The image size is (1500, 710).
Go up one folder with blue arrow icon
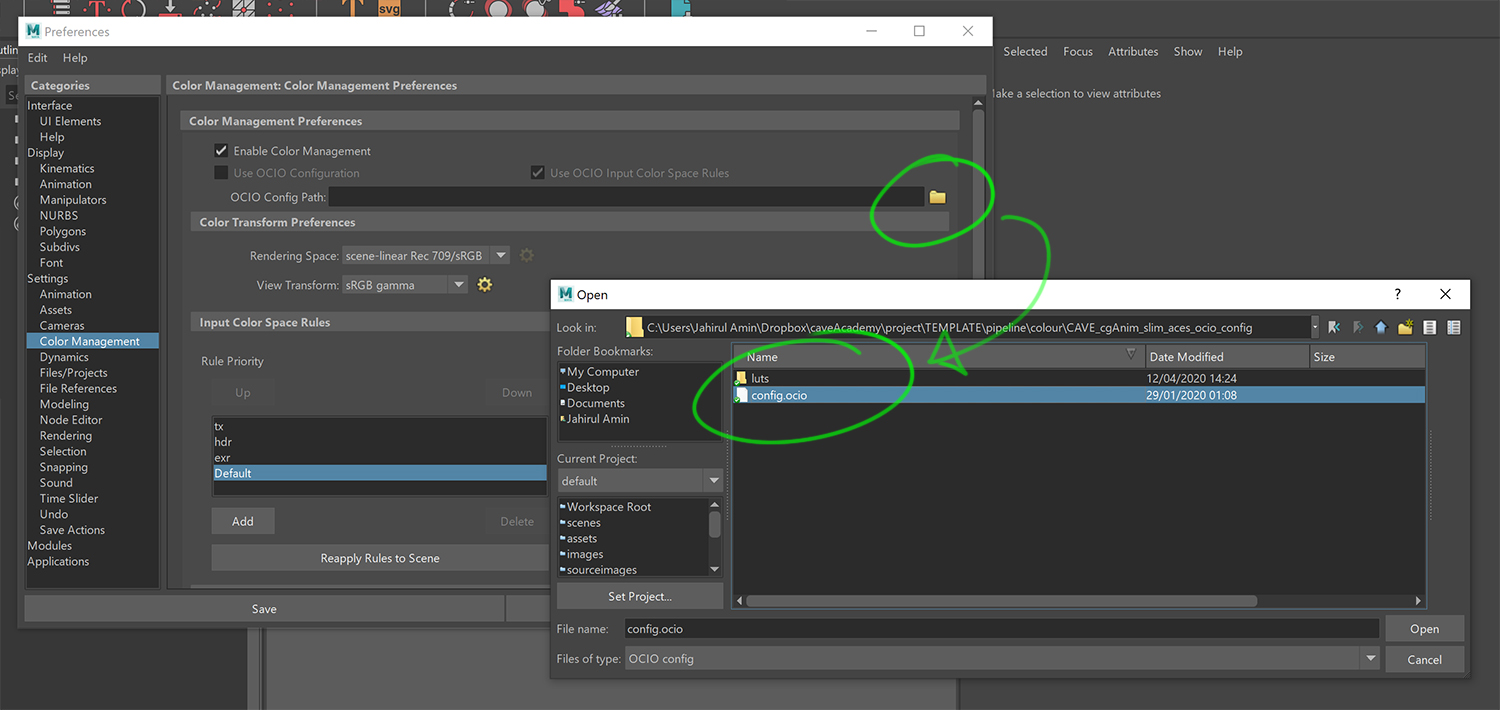1381,327
